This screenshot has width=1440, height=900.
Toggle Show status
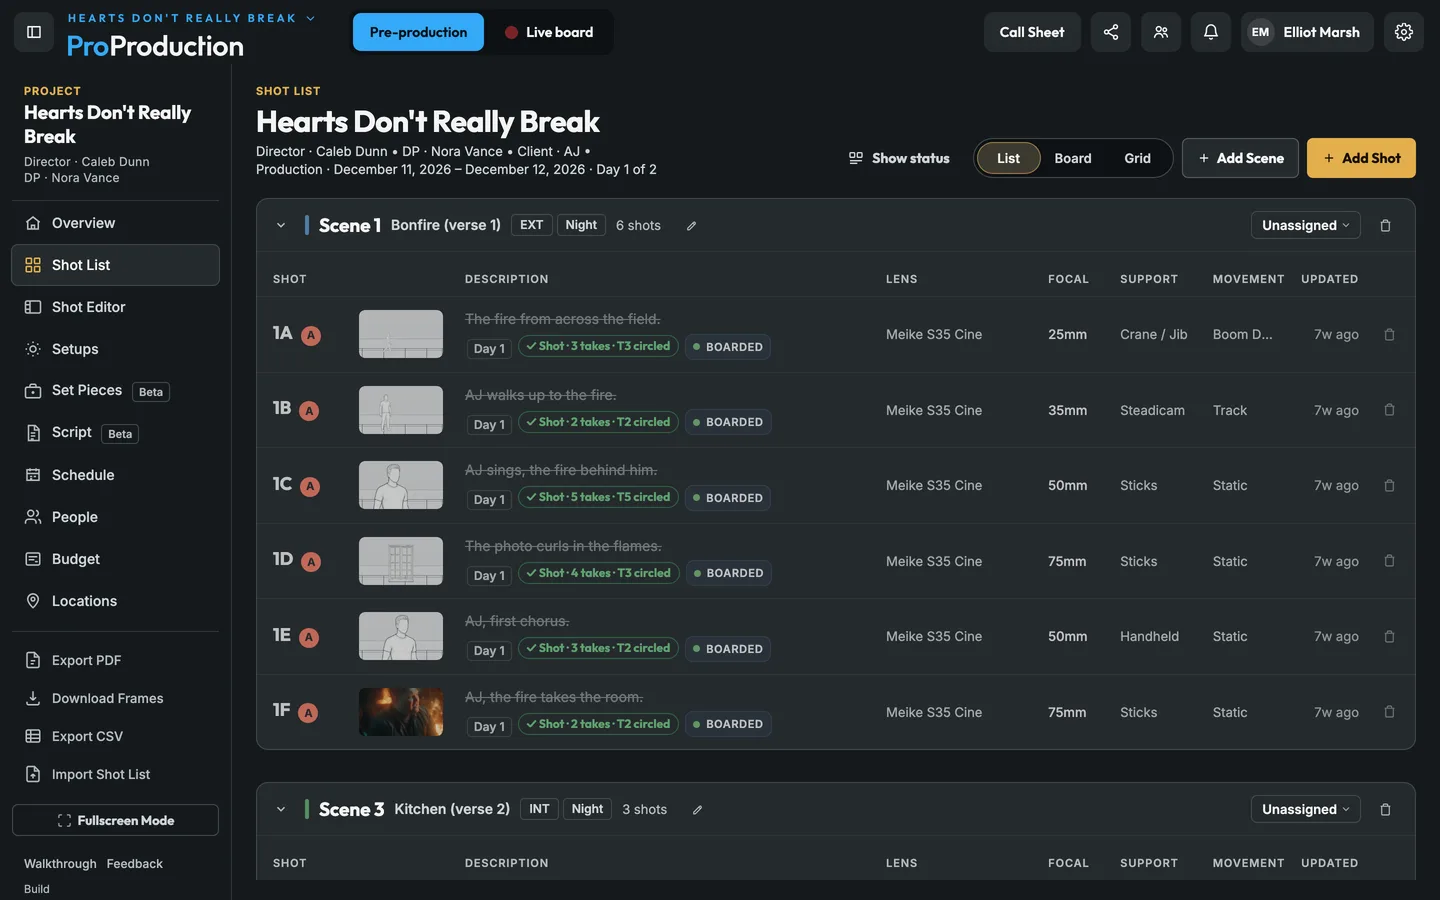coord(899,158)
